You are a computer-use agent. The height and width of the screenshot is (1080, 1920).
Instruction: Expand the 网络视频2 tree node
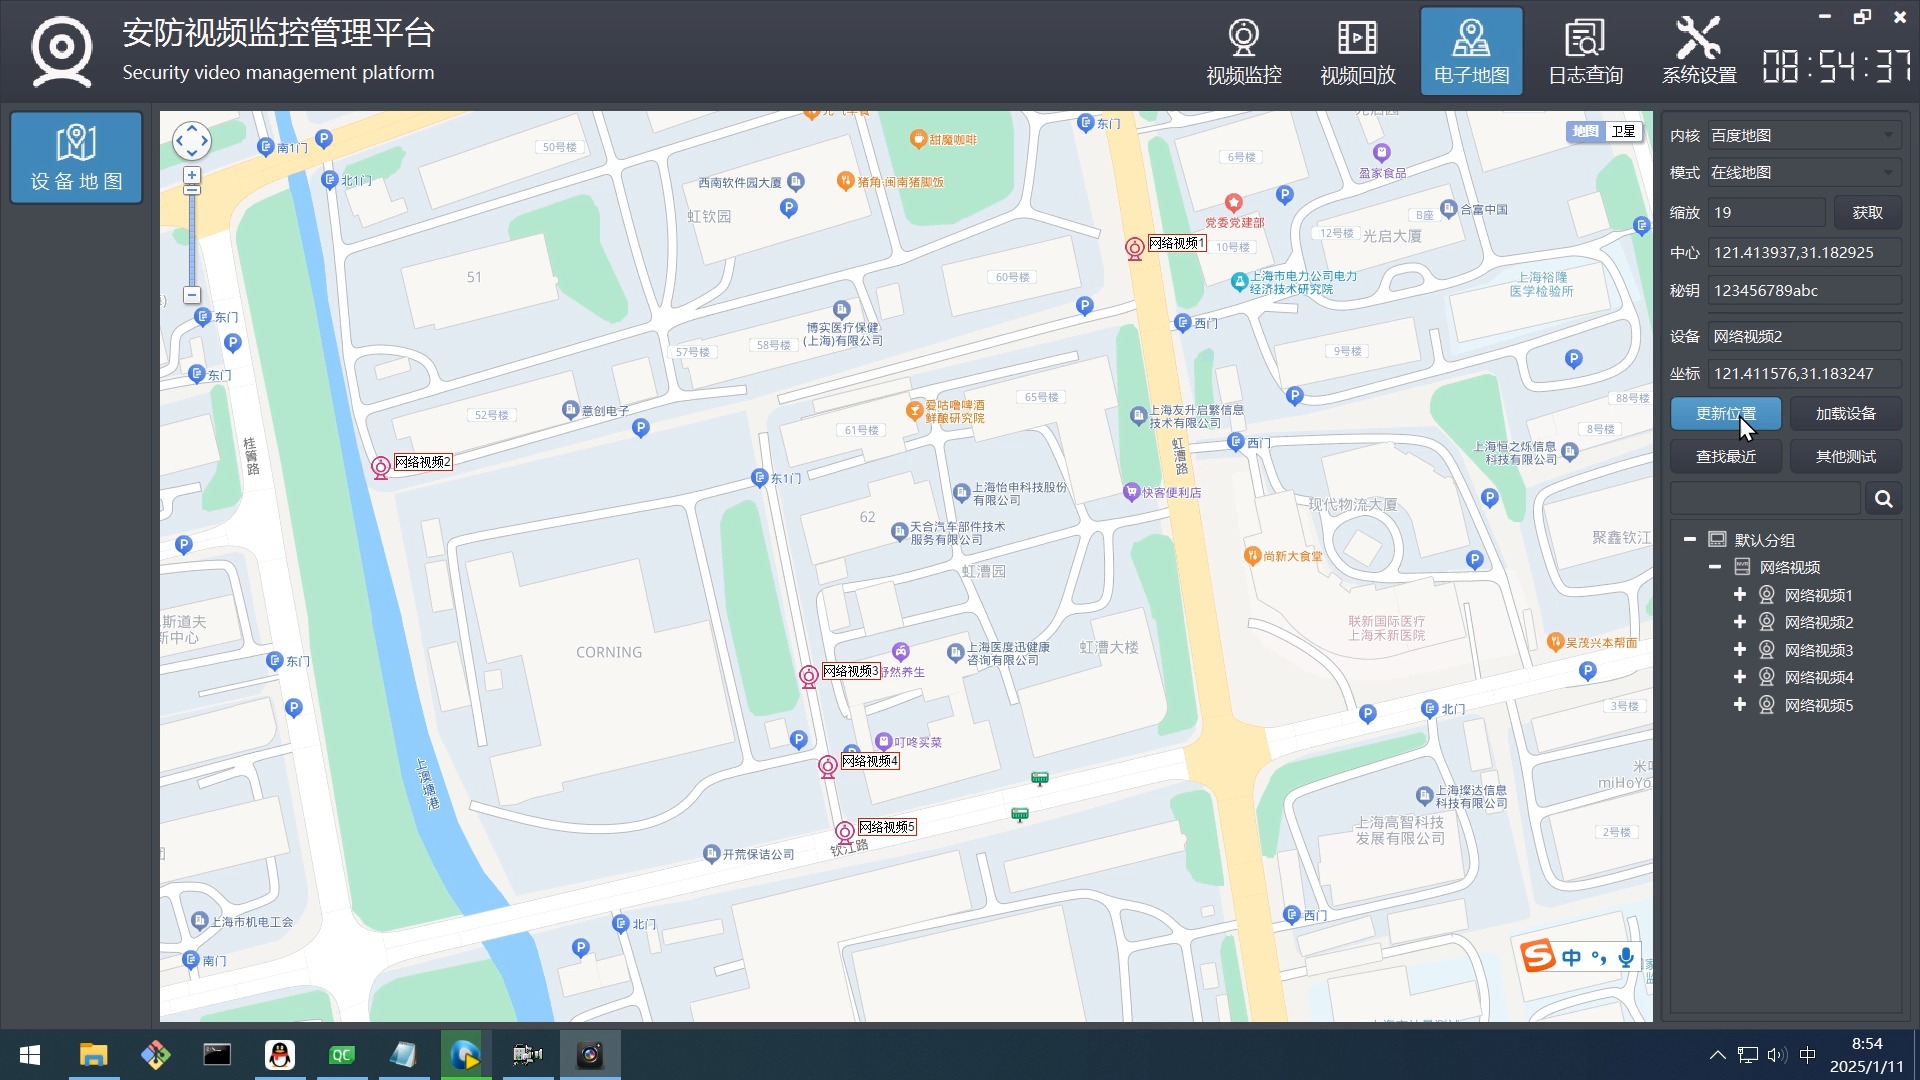click(x=1740, y=622)
